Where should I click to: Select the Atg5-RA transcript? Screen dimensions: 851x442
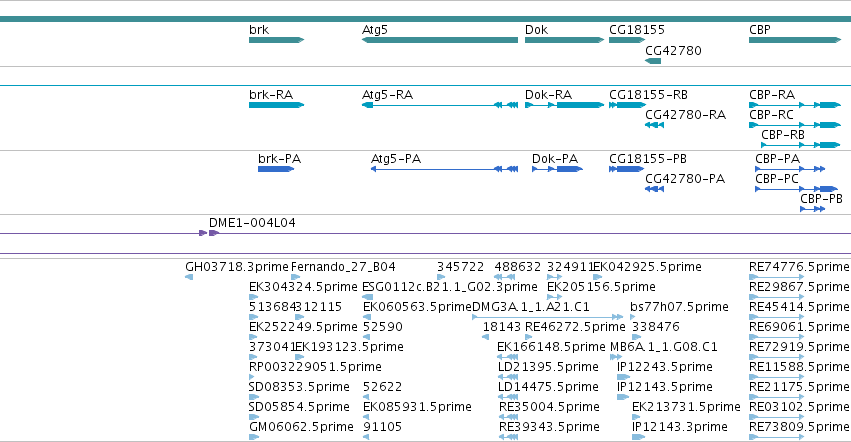(440, 105)
